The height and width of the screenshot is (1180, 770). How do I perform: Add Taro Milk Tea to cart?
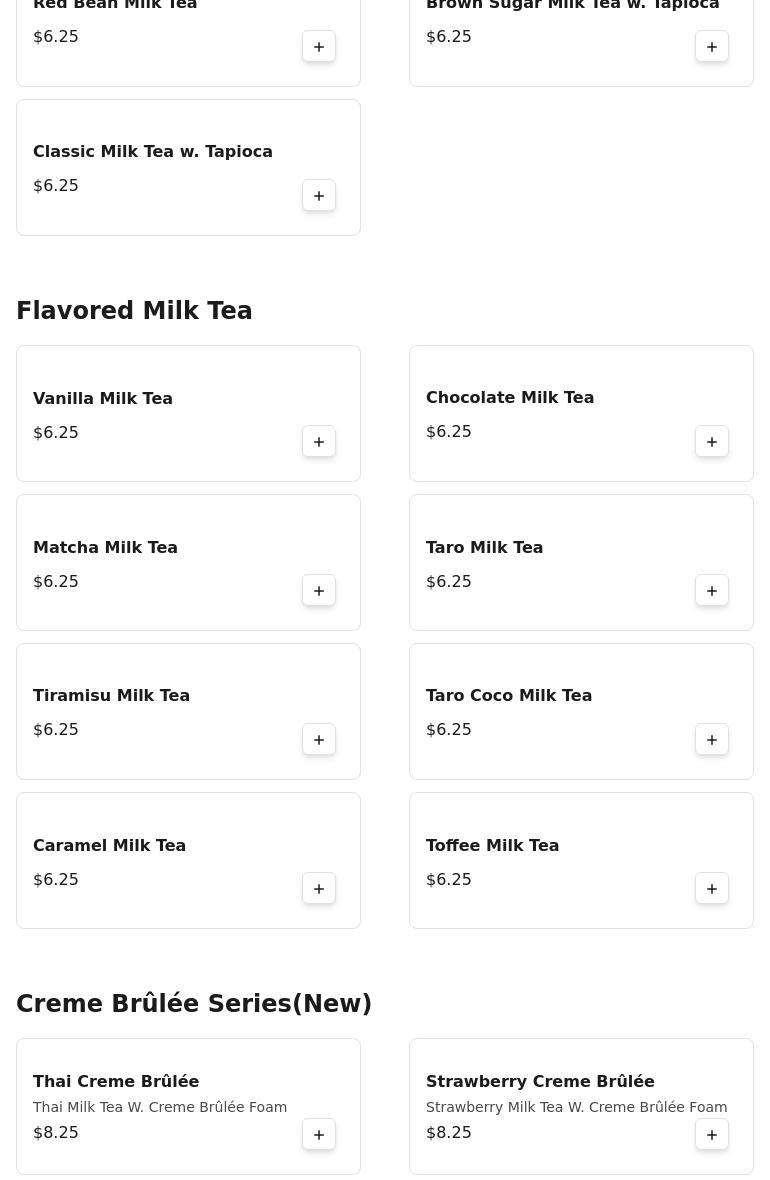point(712,591)
